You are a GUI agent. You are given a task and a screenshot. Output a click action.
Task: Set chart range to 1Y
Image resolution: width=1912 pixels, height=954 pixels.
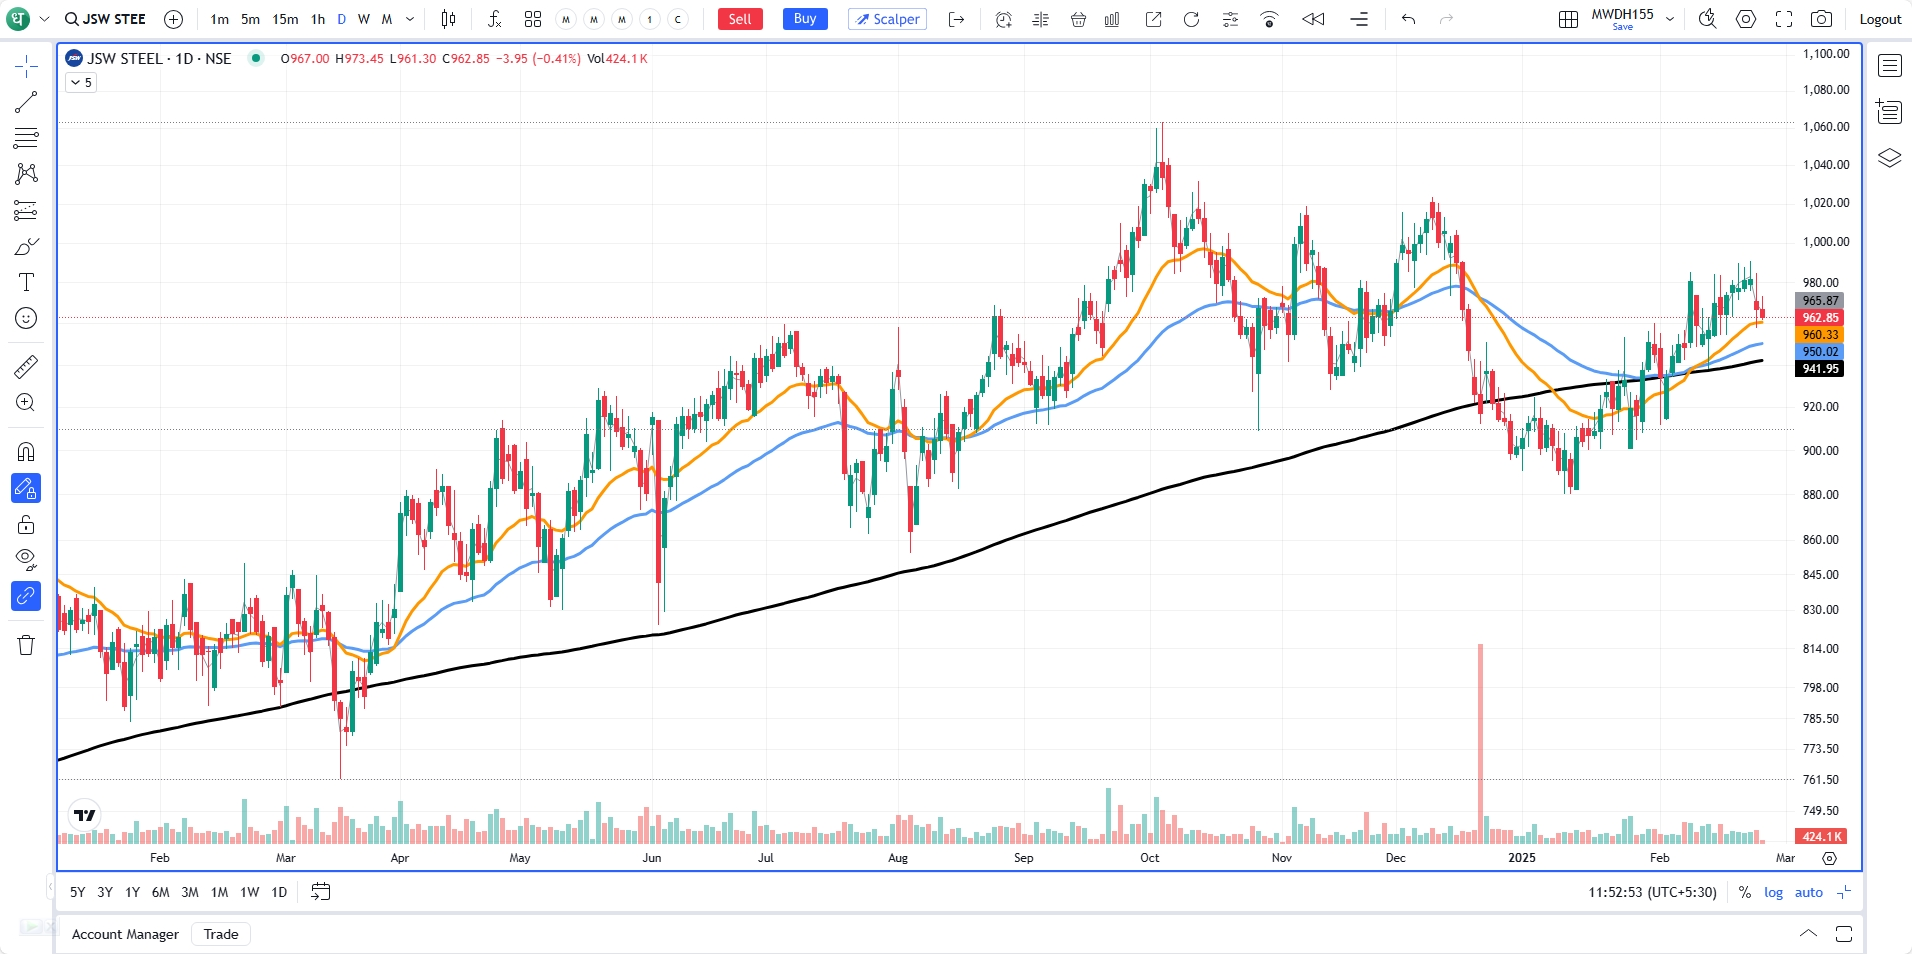pos(132,892)
